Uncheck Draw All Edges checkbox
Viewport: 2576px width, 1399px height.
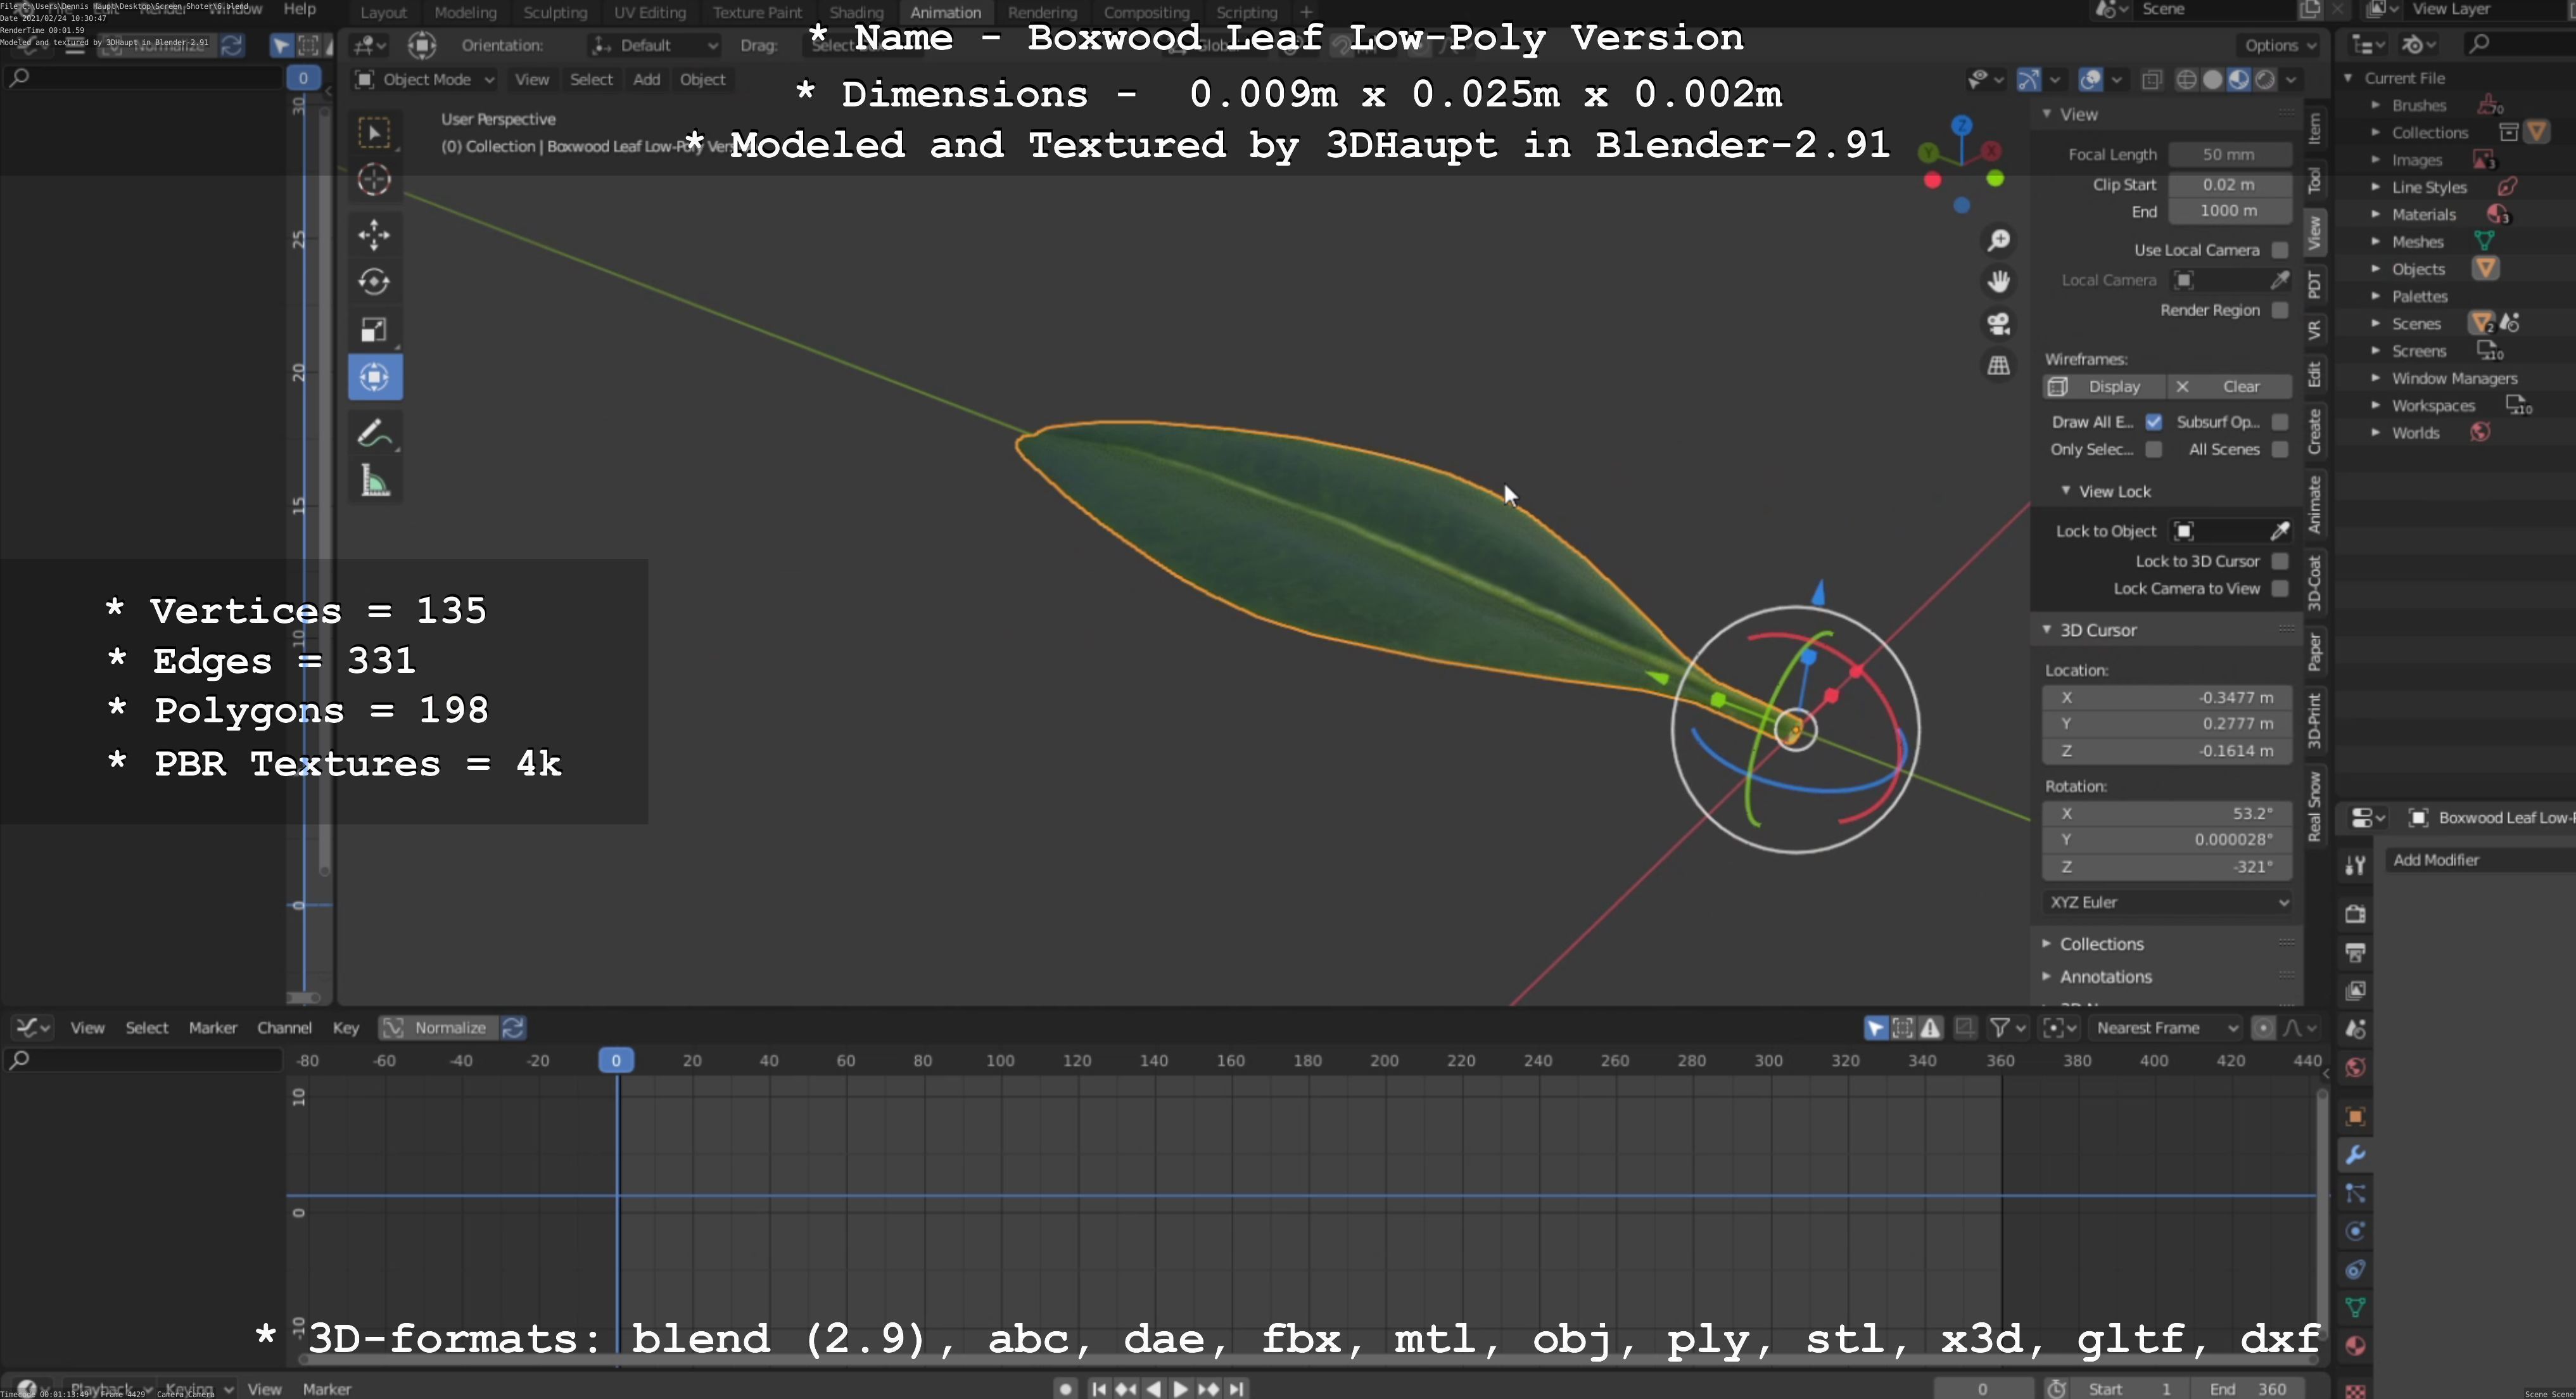(2153, 422)
